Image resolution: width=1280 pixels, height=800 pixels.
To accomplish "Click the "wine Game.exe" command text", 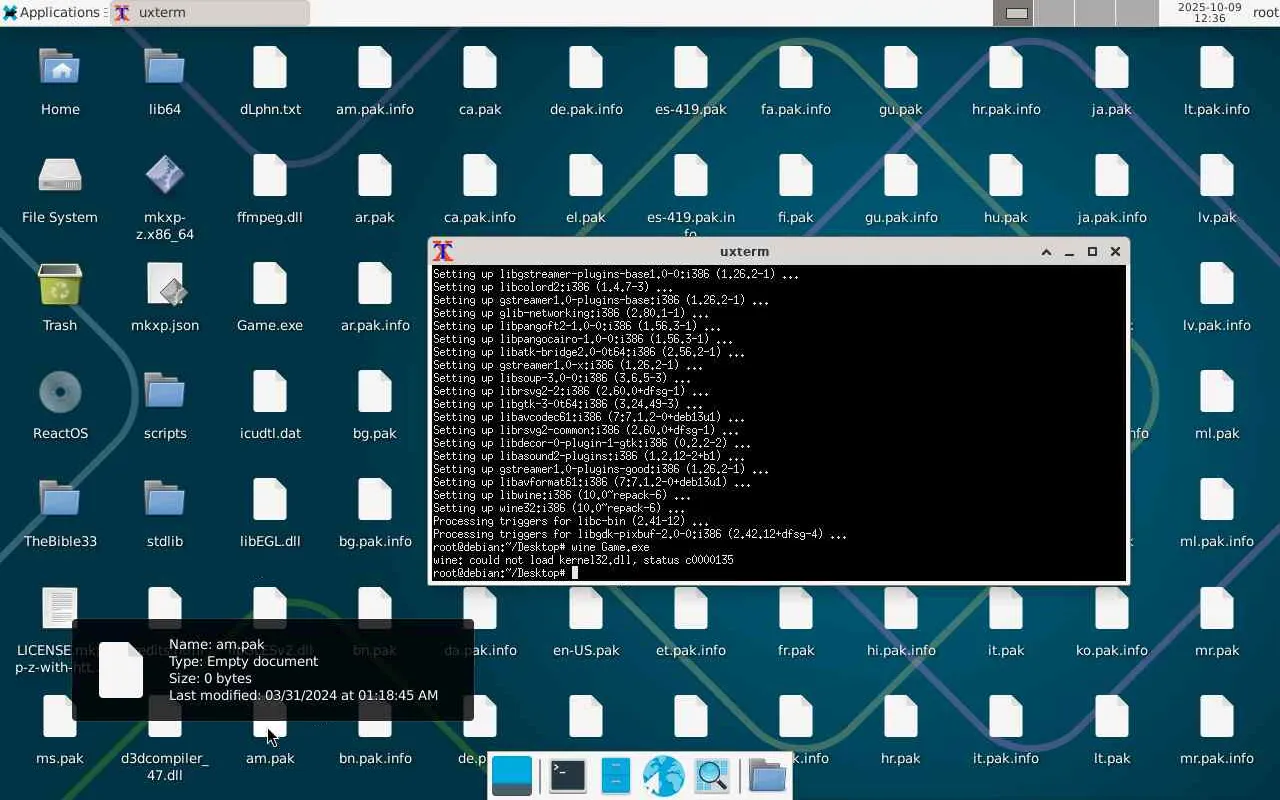I will 610,547.
